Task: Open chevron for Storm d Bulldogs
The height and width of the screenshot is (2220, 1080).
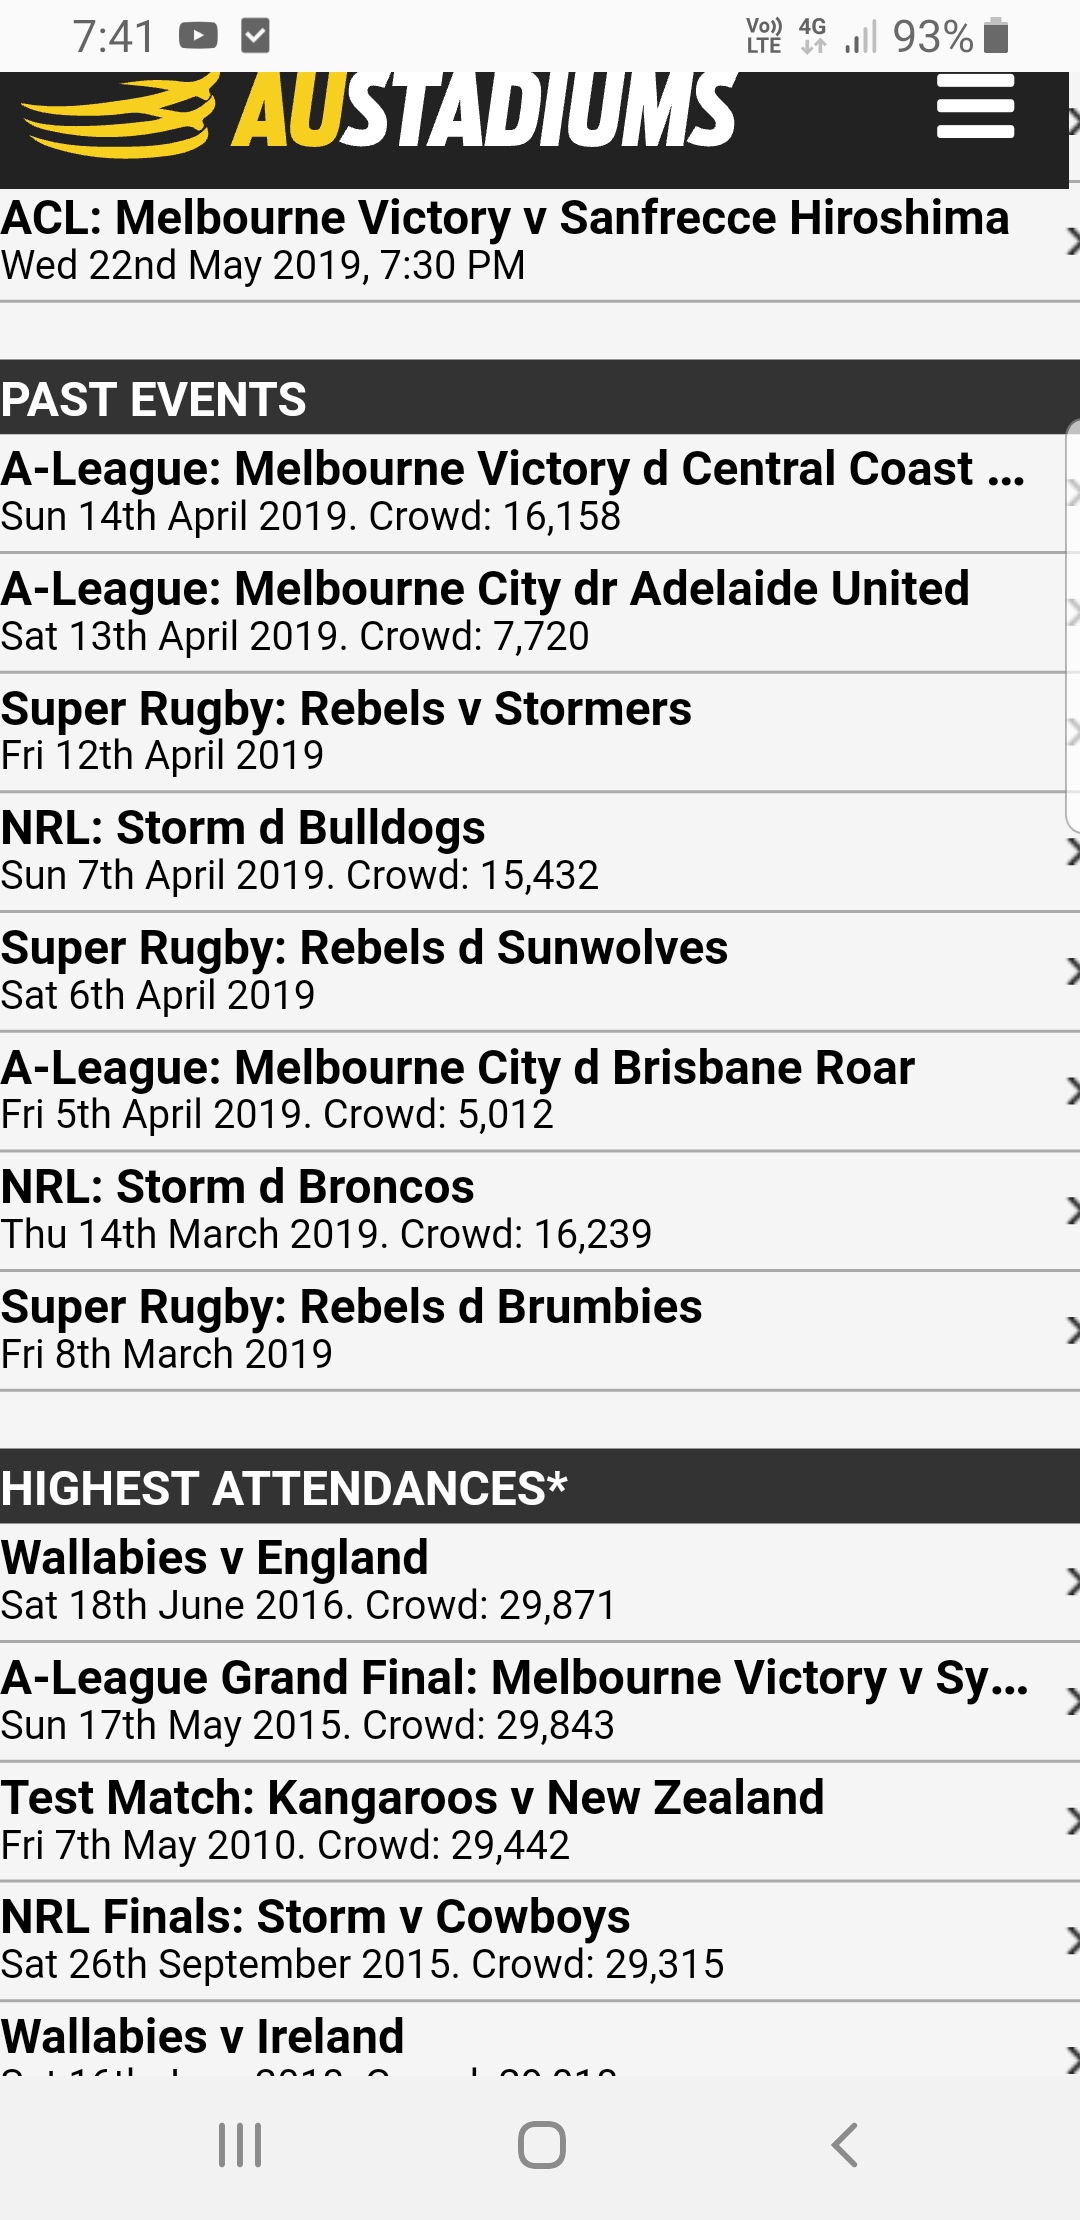Action: [x=1072, y=852]
